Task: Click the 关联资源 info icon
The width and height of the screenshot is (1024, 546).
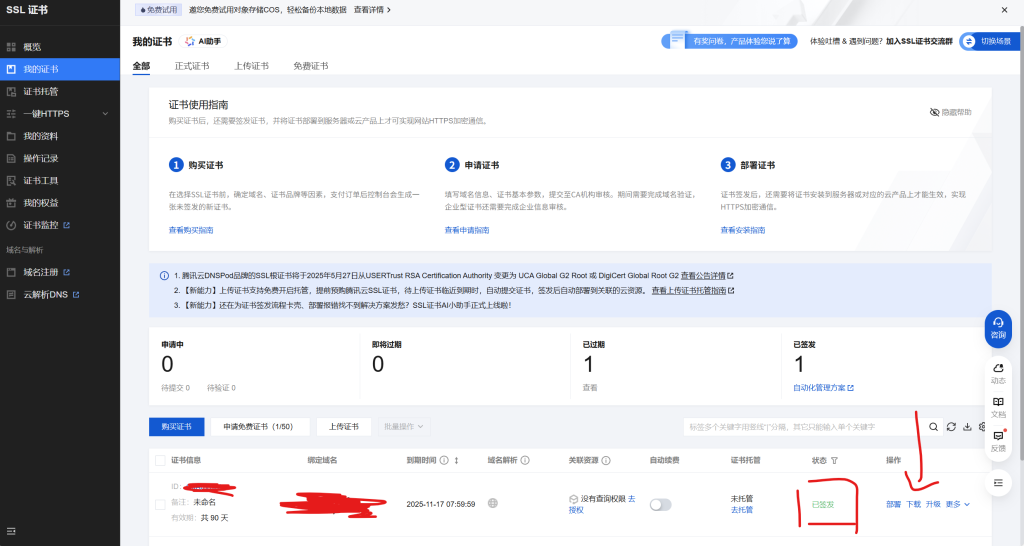Action: 606,460
